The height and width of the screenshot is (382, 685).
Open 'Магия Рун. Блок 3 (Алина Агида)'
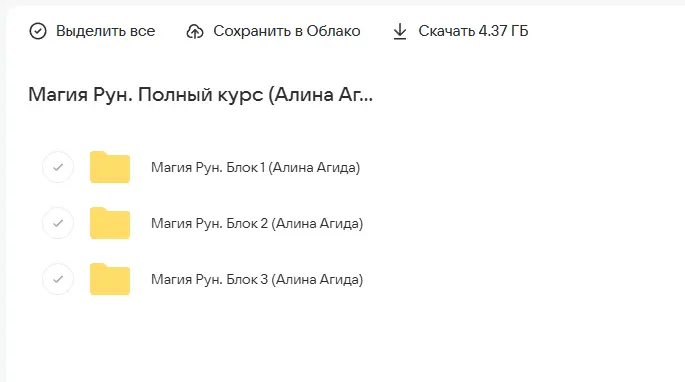[x=257, y=279]
